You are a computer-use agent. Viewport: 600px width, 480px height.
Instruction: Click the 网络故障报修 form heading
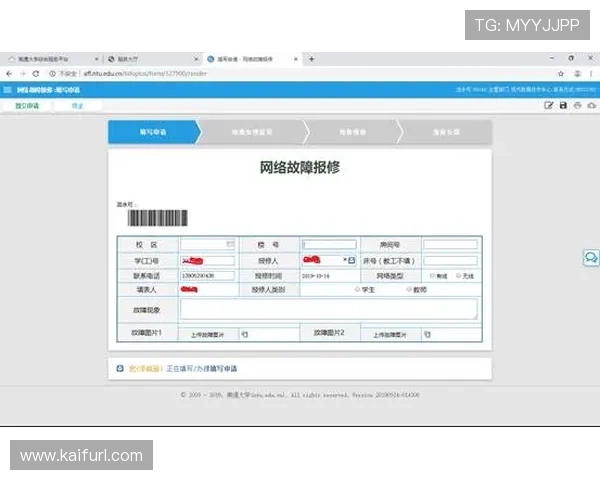300,167
